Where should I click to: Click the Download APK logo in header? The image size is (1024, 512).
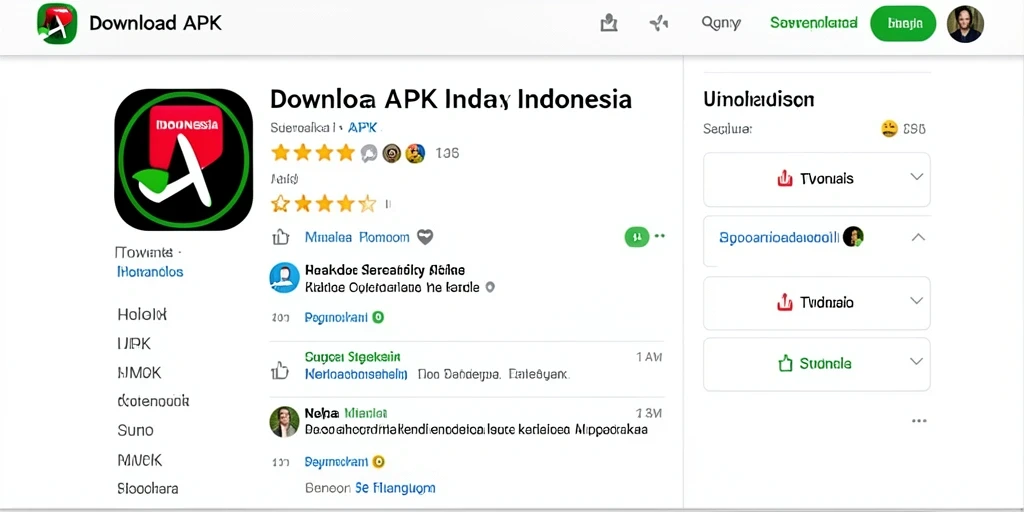click(57, 24)
